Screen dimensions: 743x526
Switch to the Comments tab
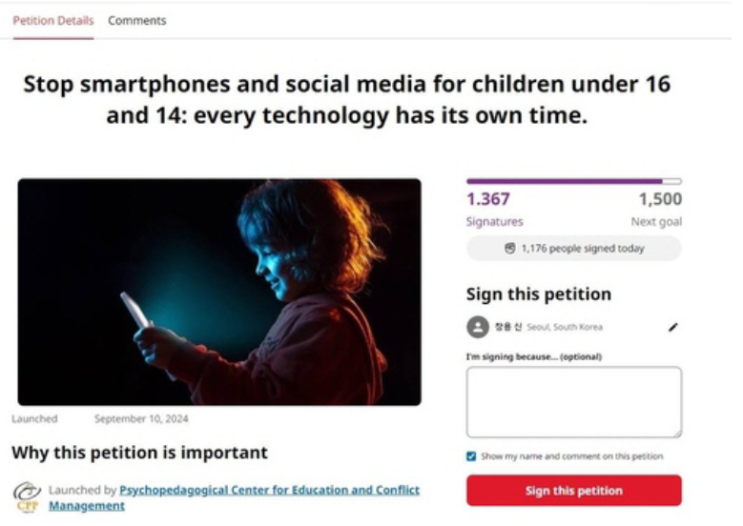click(x=137, y=20)
